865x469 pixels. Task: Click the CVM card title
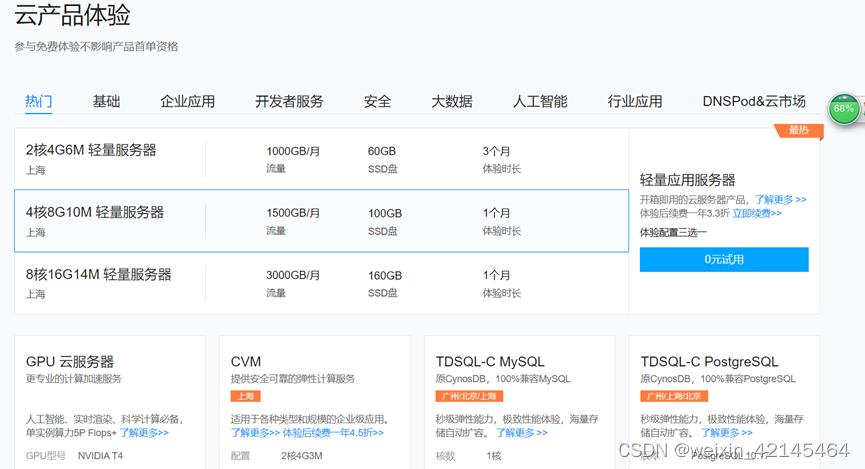click(245, 362)
